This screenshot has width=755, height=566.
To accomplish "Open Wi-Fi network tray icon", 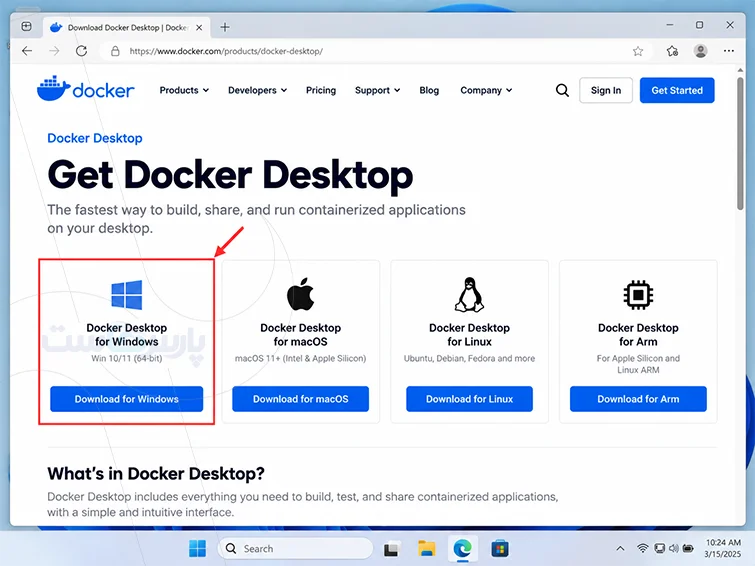I will pyautogui.click(x=642, y=548).
